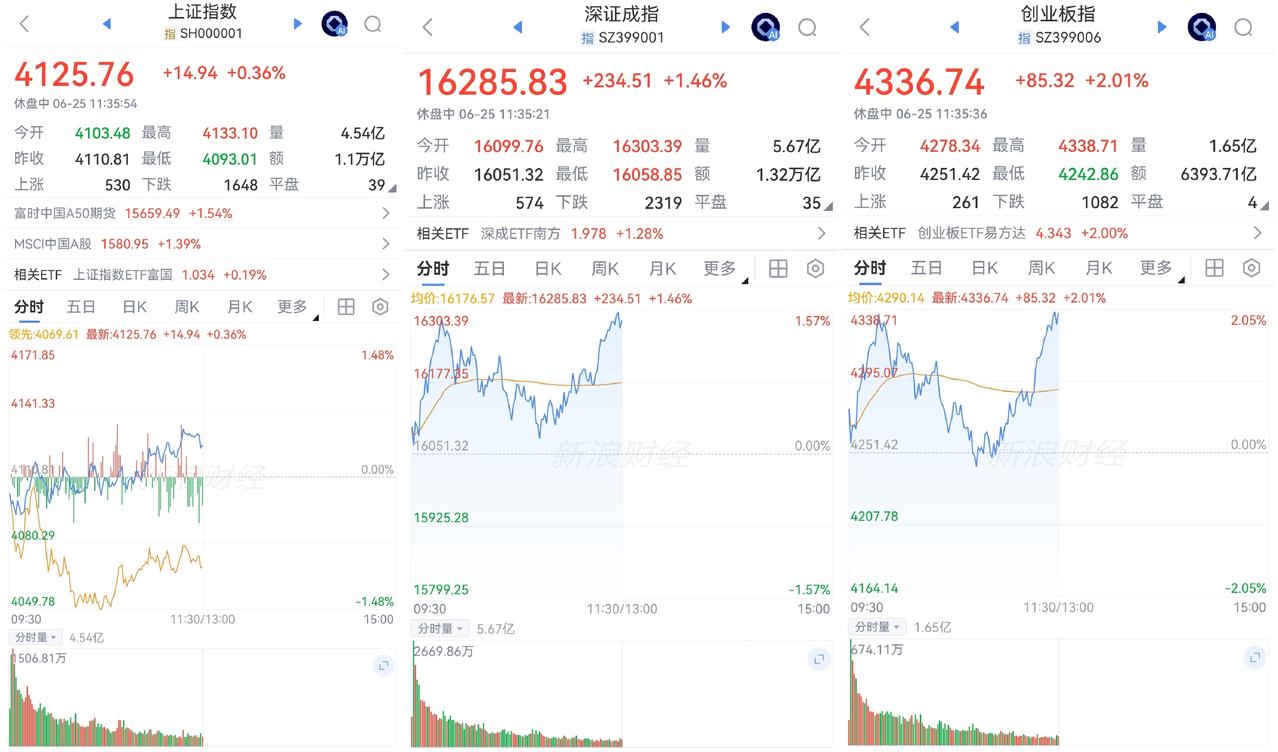Go back from the 上证指数 panel

click(x=24, y=24)
